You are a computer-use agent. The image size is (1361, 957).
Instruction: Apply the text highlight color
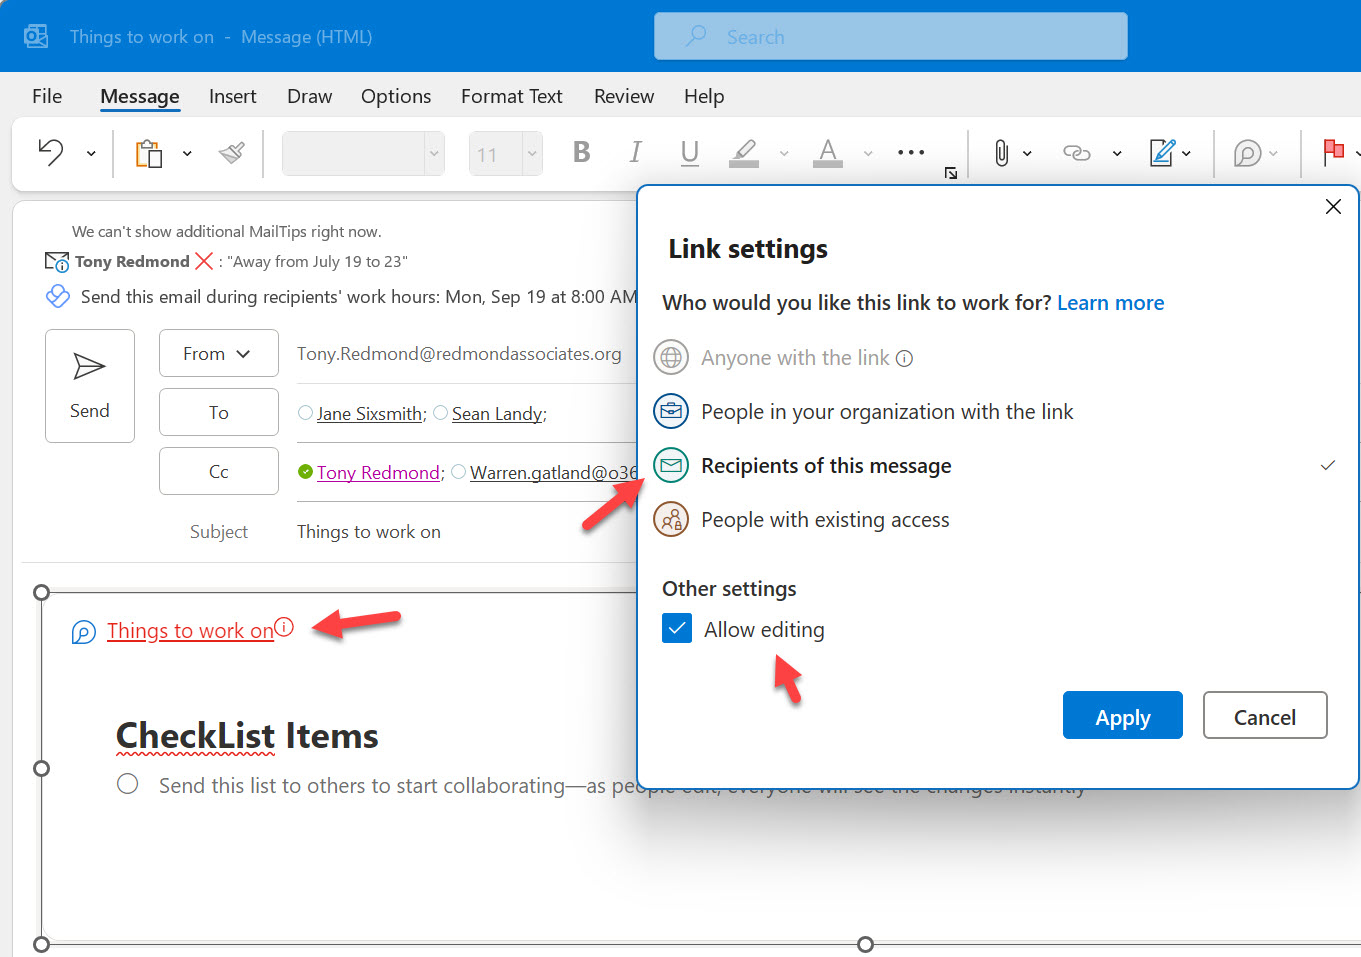743,152
